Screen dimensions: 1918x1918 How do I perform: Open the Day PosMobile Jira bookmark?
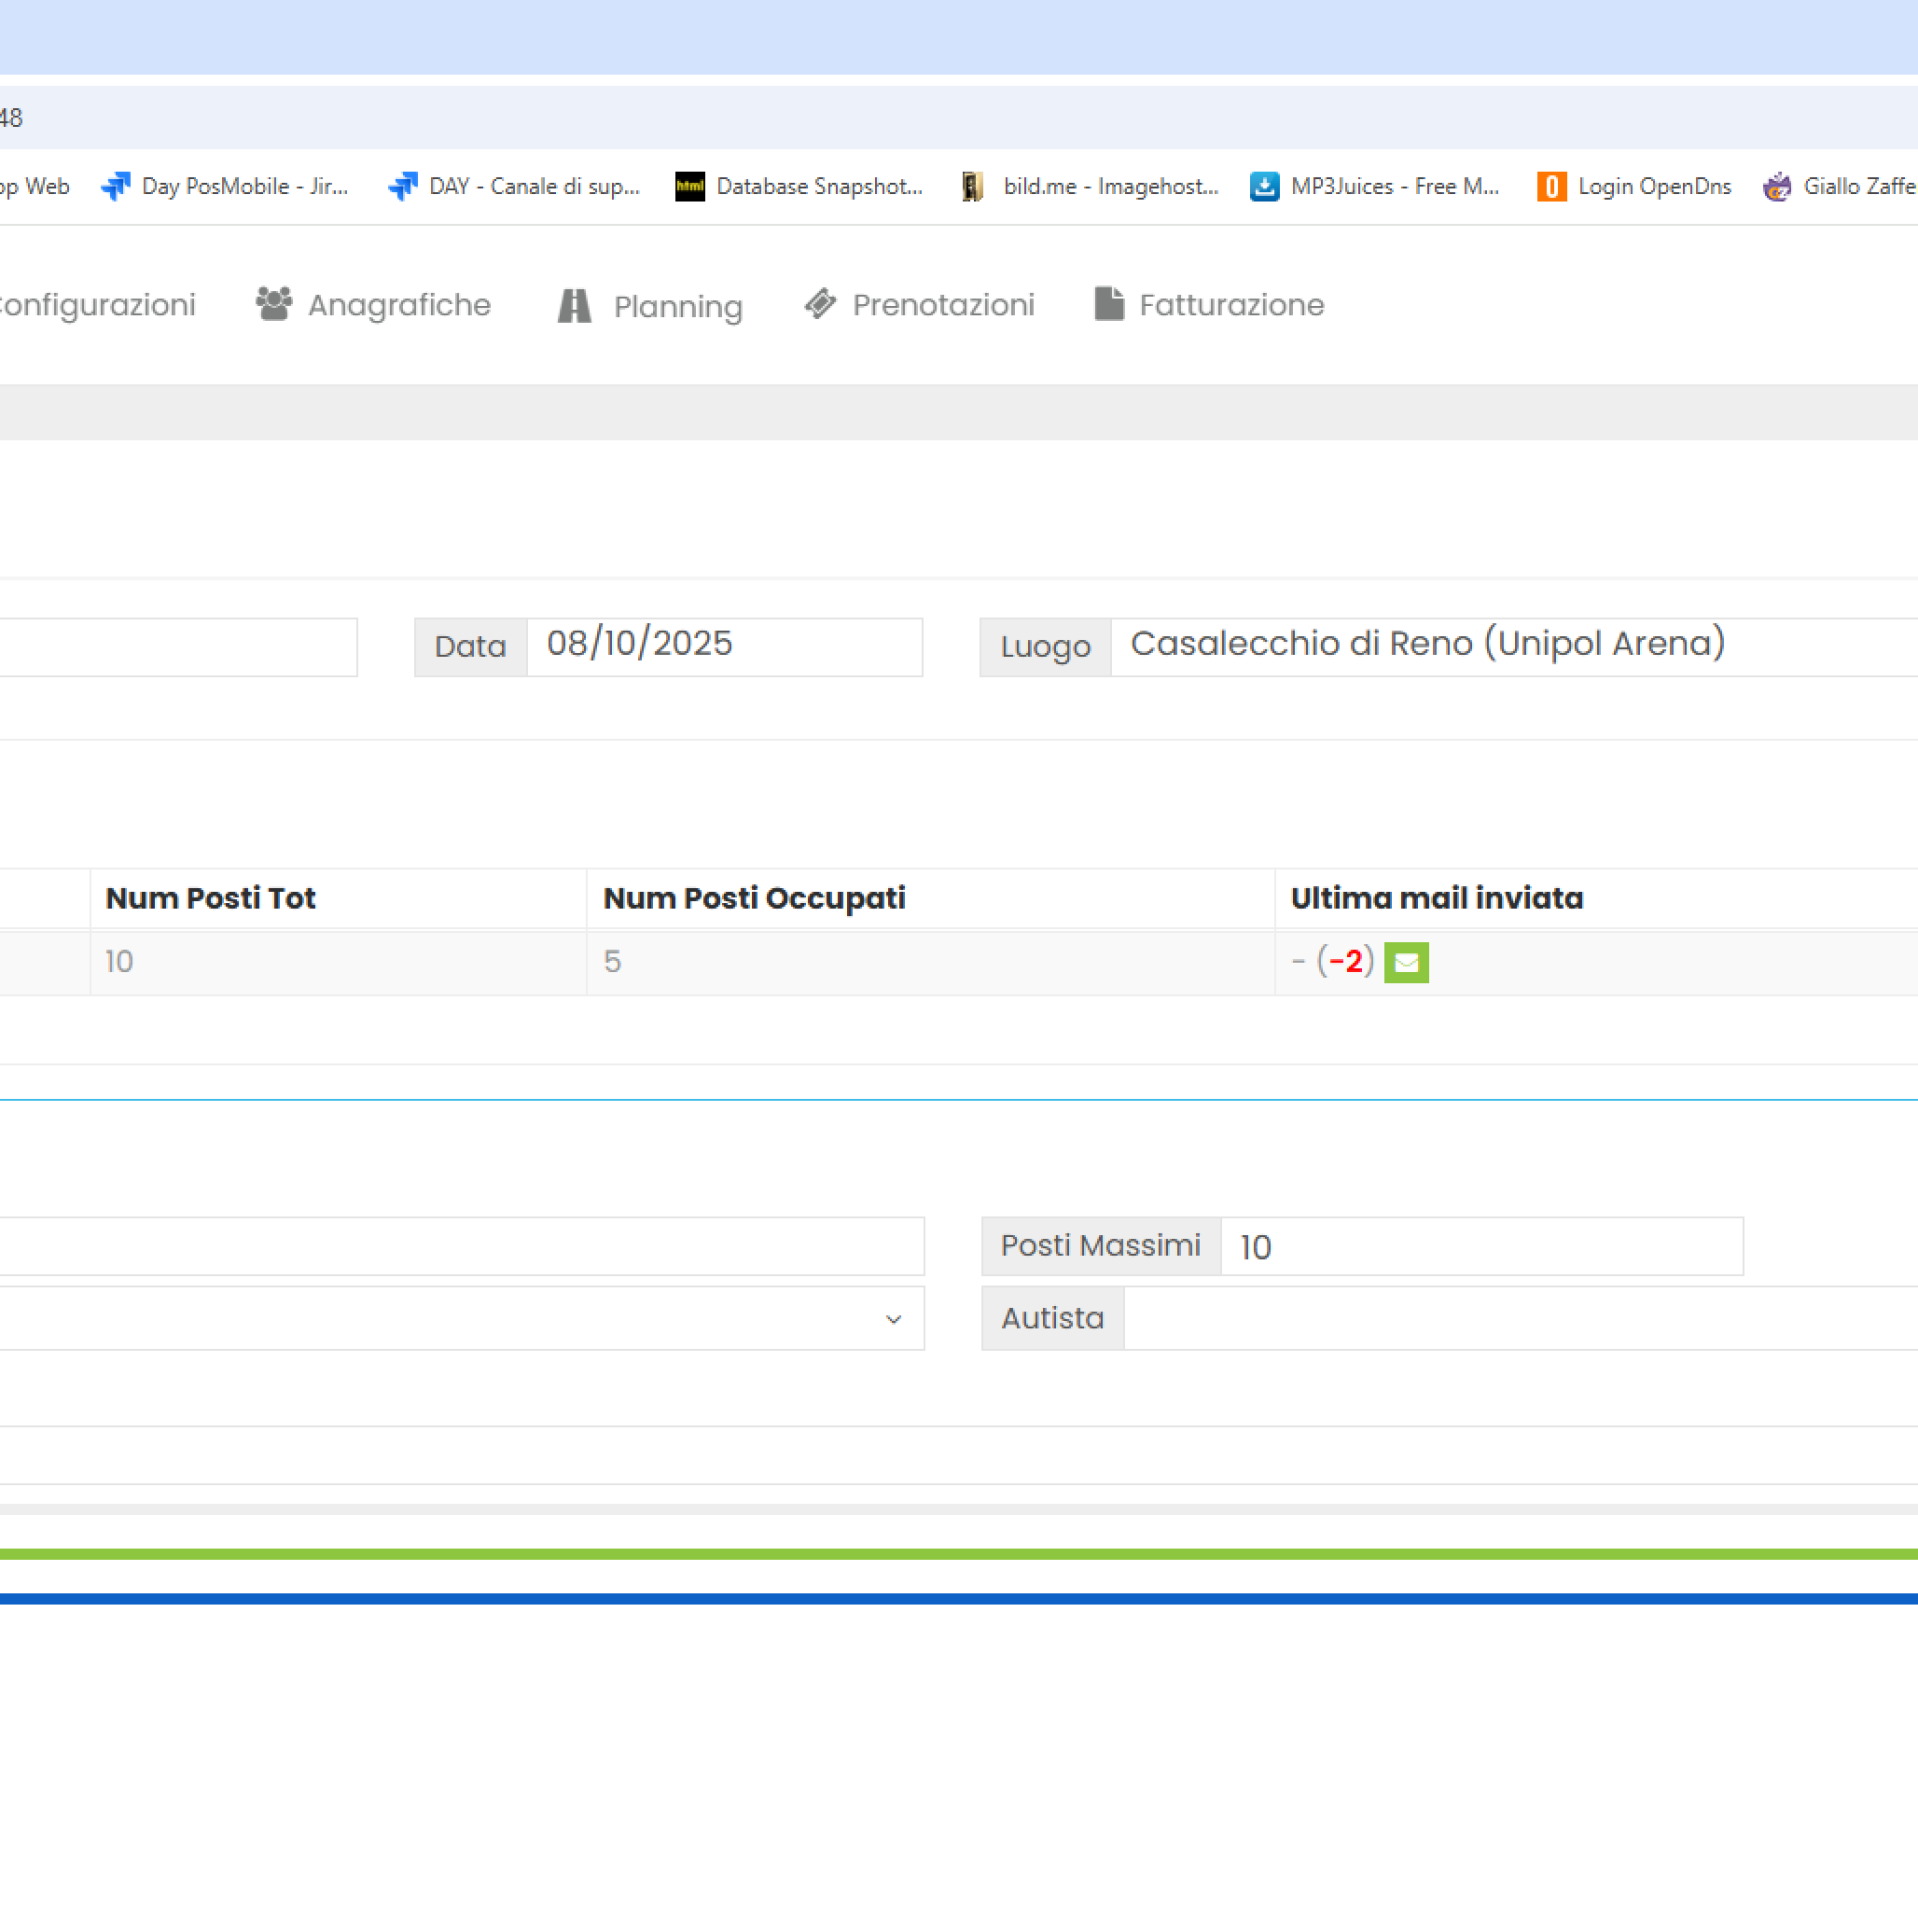tap(225, 186)
